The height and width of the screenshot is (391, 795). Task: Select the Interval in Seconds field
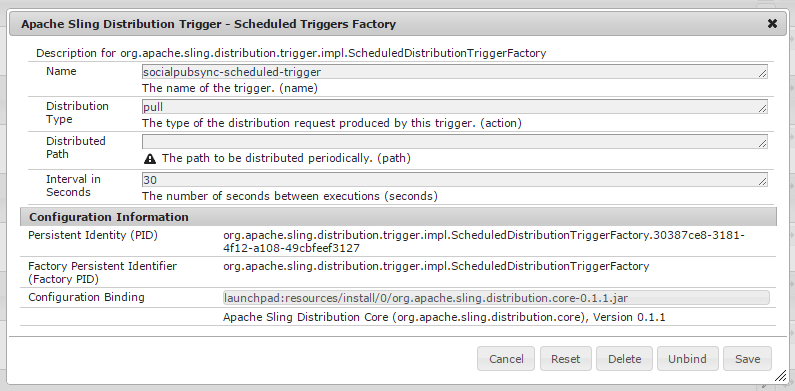455,180
